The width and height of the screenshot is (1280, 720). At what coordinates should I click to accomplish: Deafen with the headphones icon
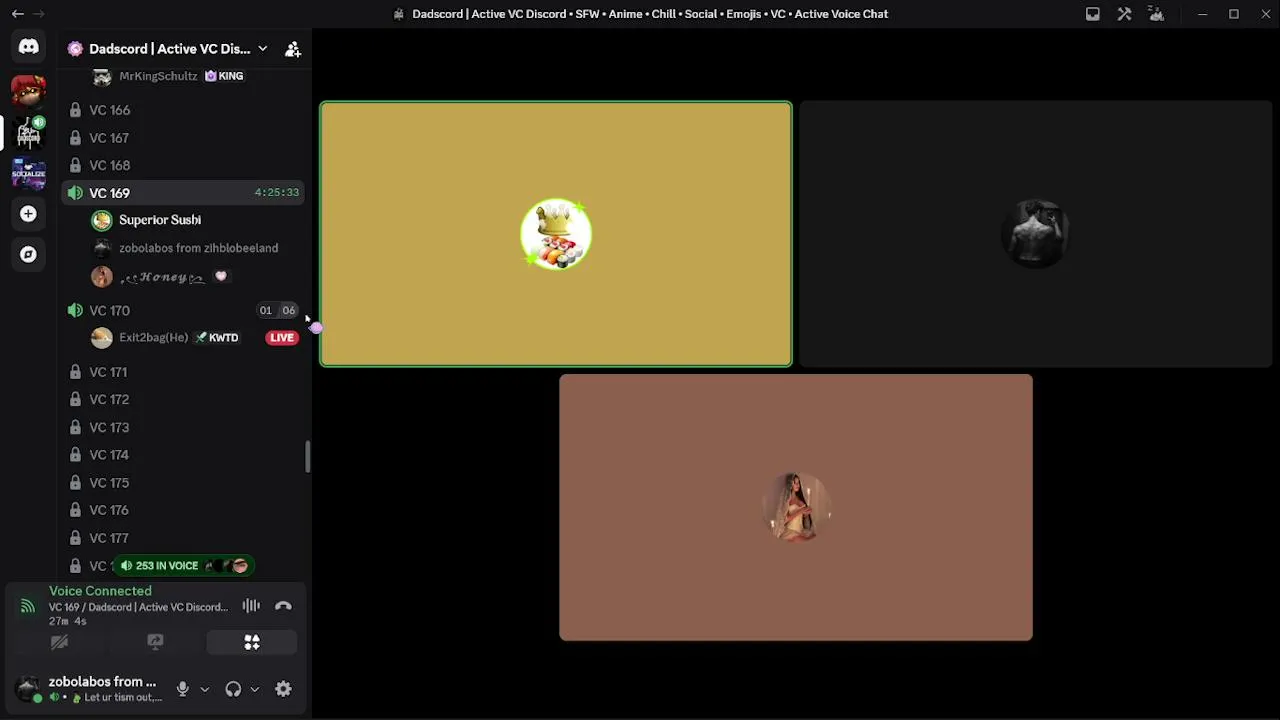[x=233, y=689]
